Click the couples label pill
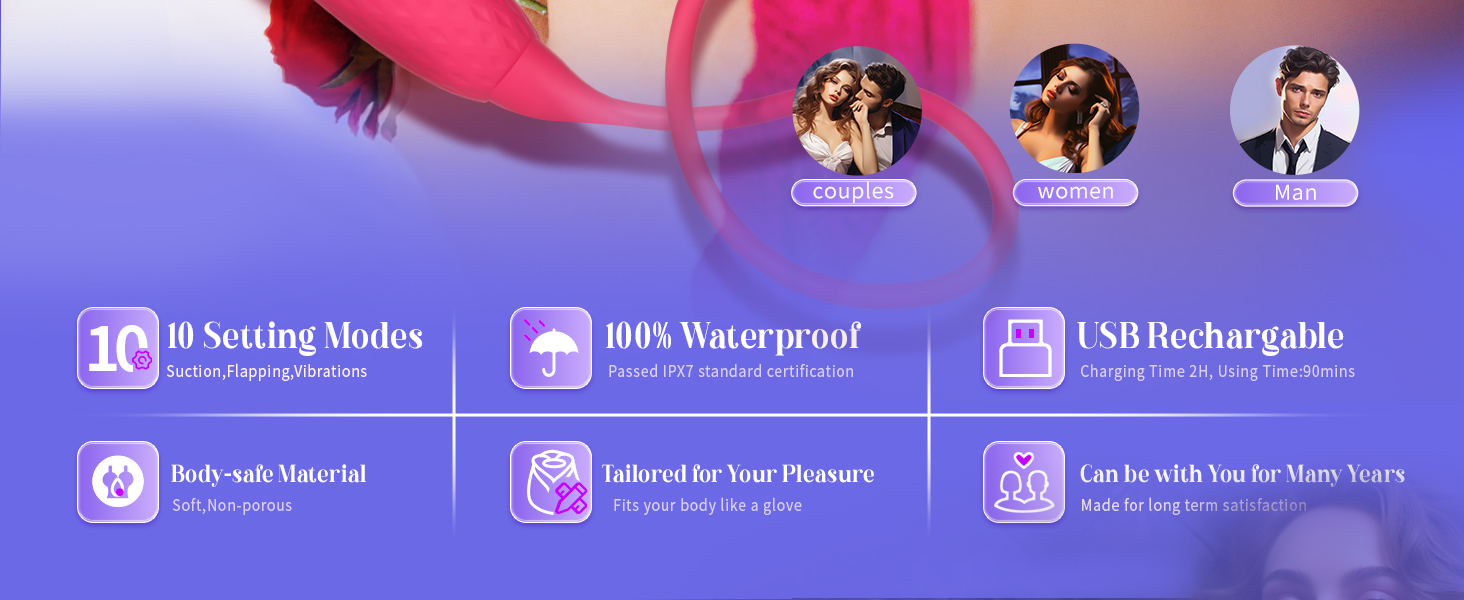The width and height of the screenshot is (1464, 600). click(x=854, y=192)
